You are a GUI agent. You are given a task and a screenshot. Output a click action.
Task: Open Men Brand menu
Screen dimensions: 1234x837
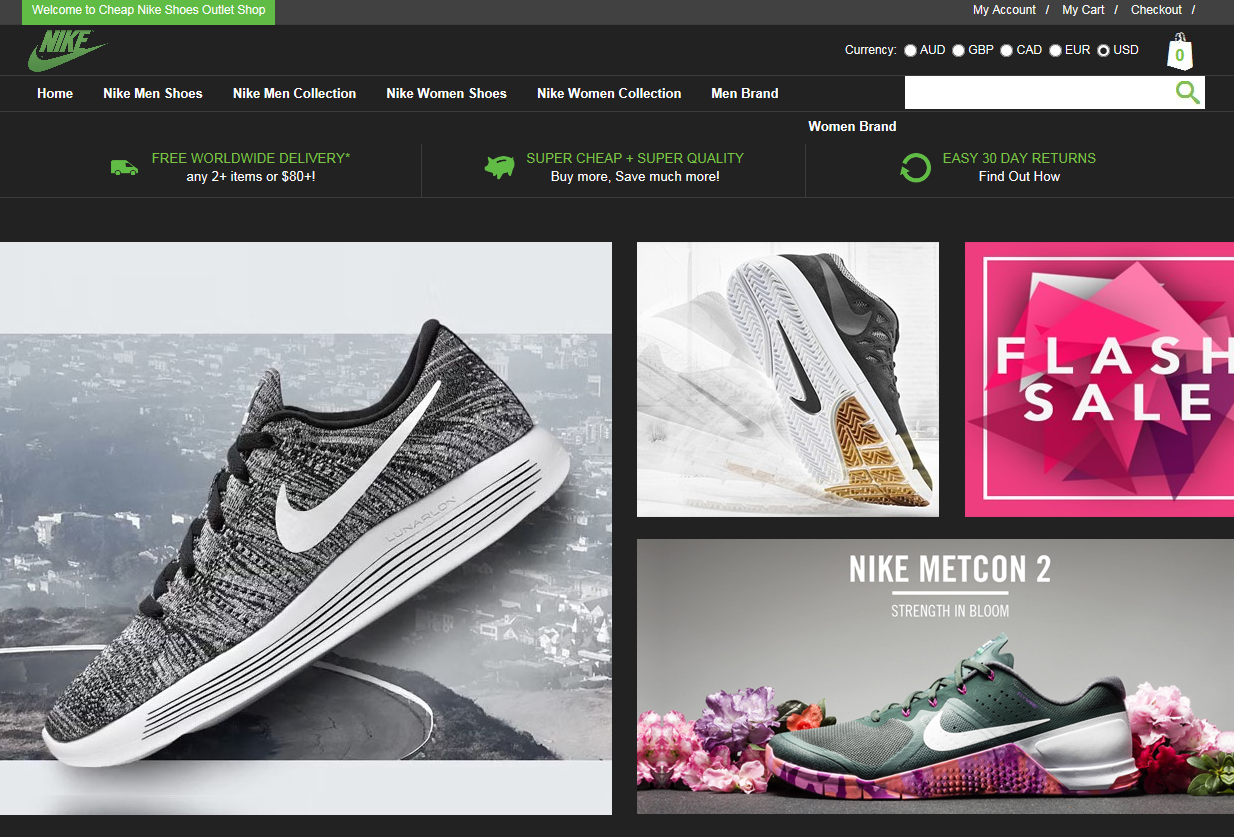click(745, 93)
